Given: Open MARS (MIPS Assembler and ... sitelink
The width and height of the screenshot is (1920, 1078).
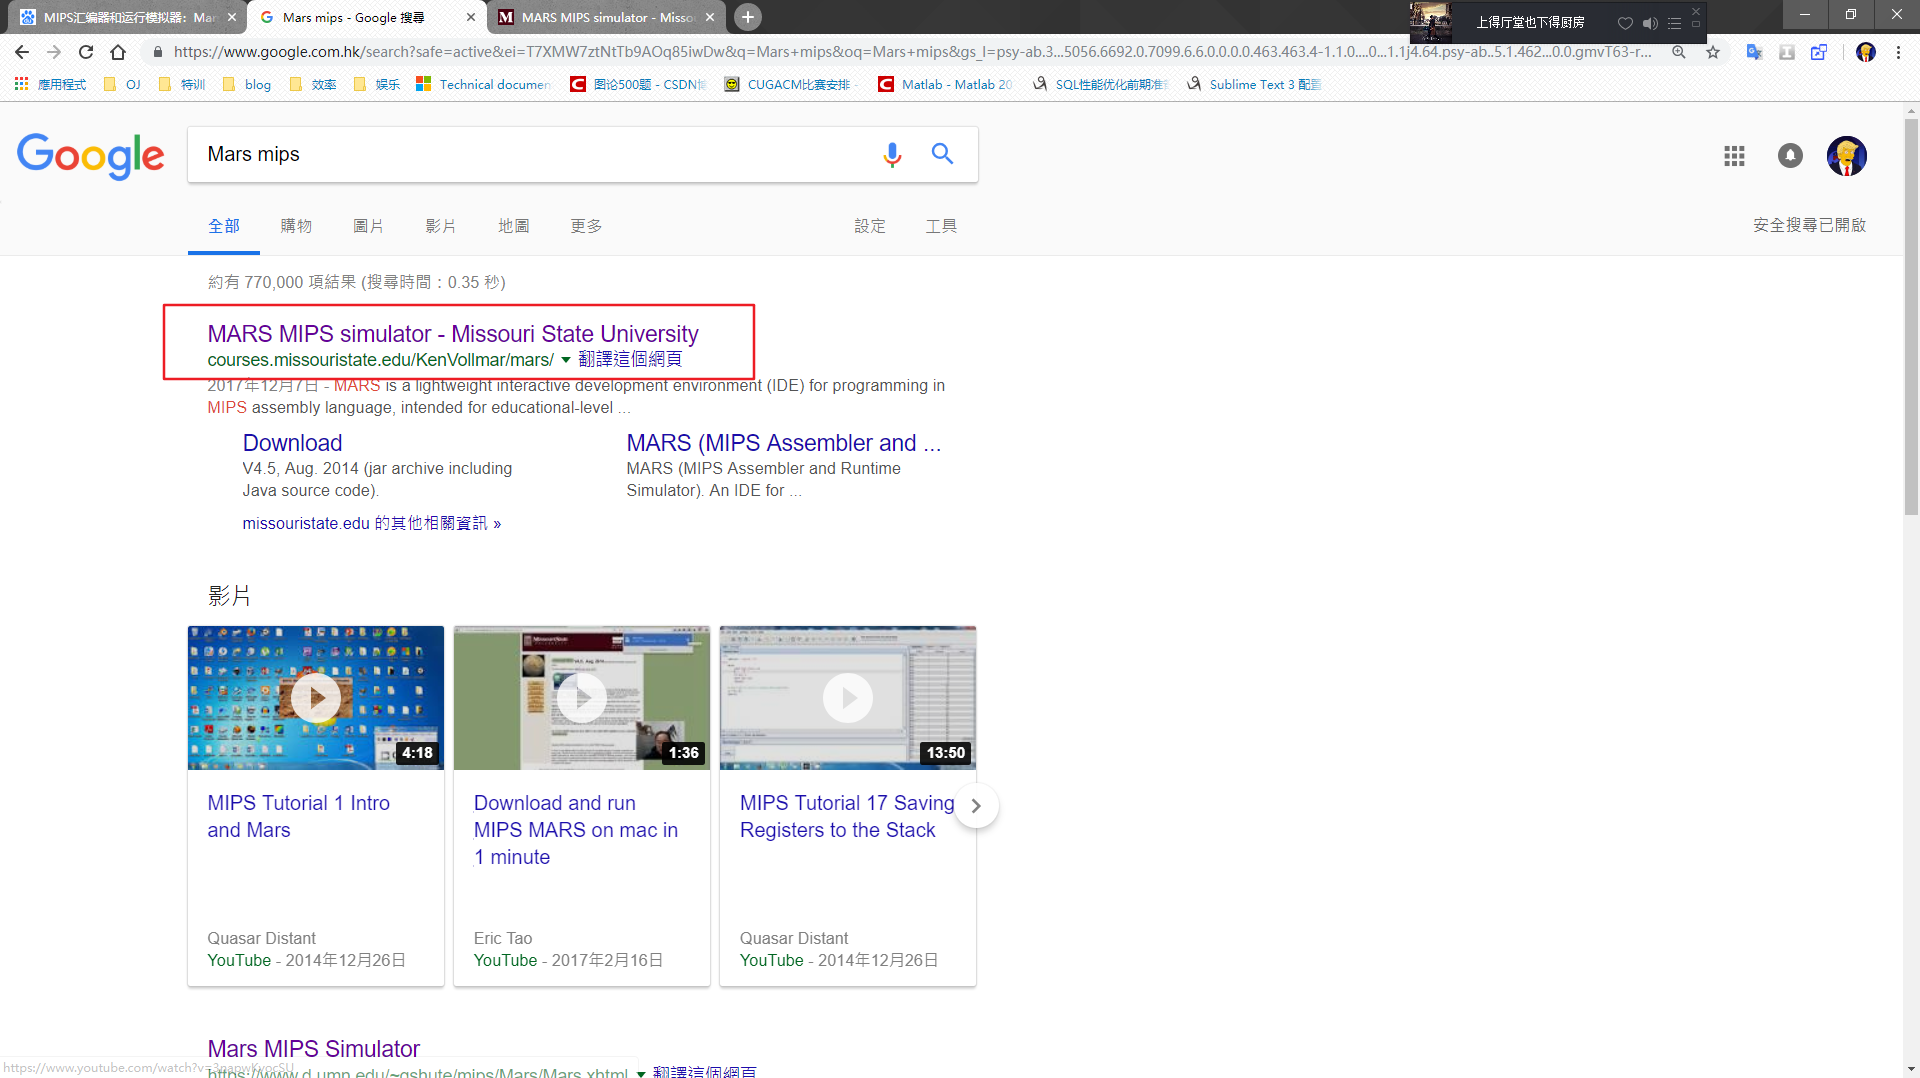Looking at the screenshot, I should tap(783, 443).
